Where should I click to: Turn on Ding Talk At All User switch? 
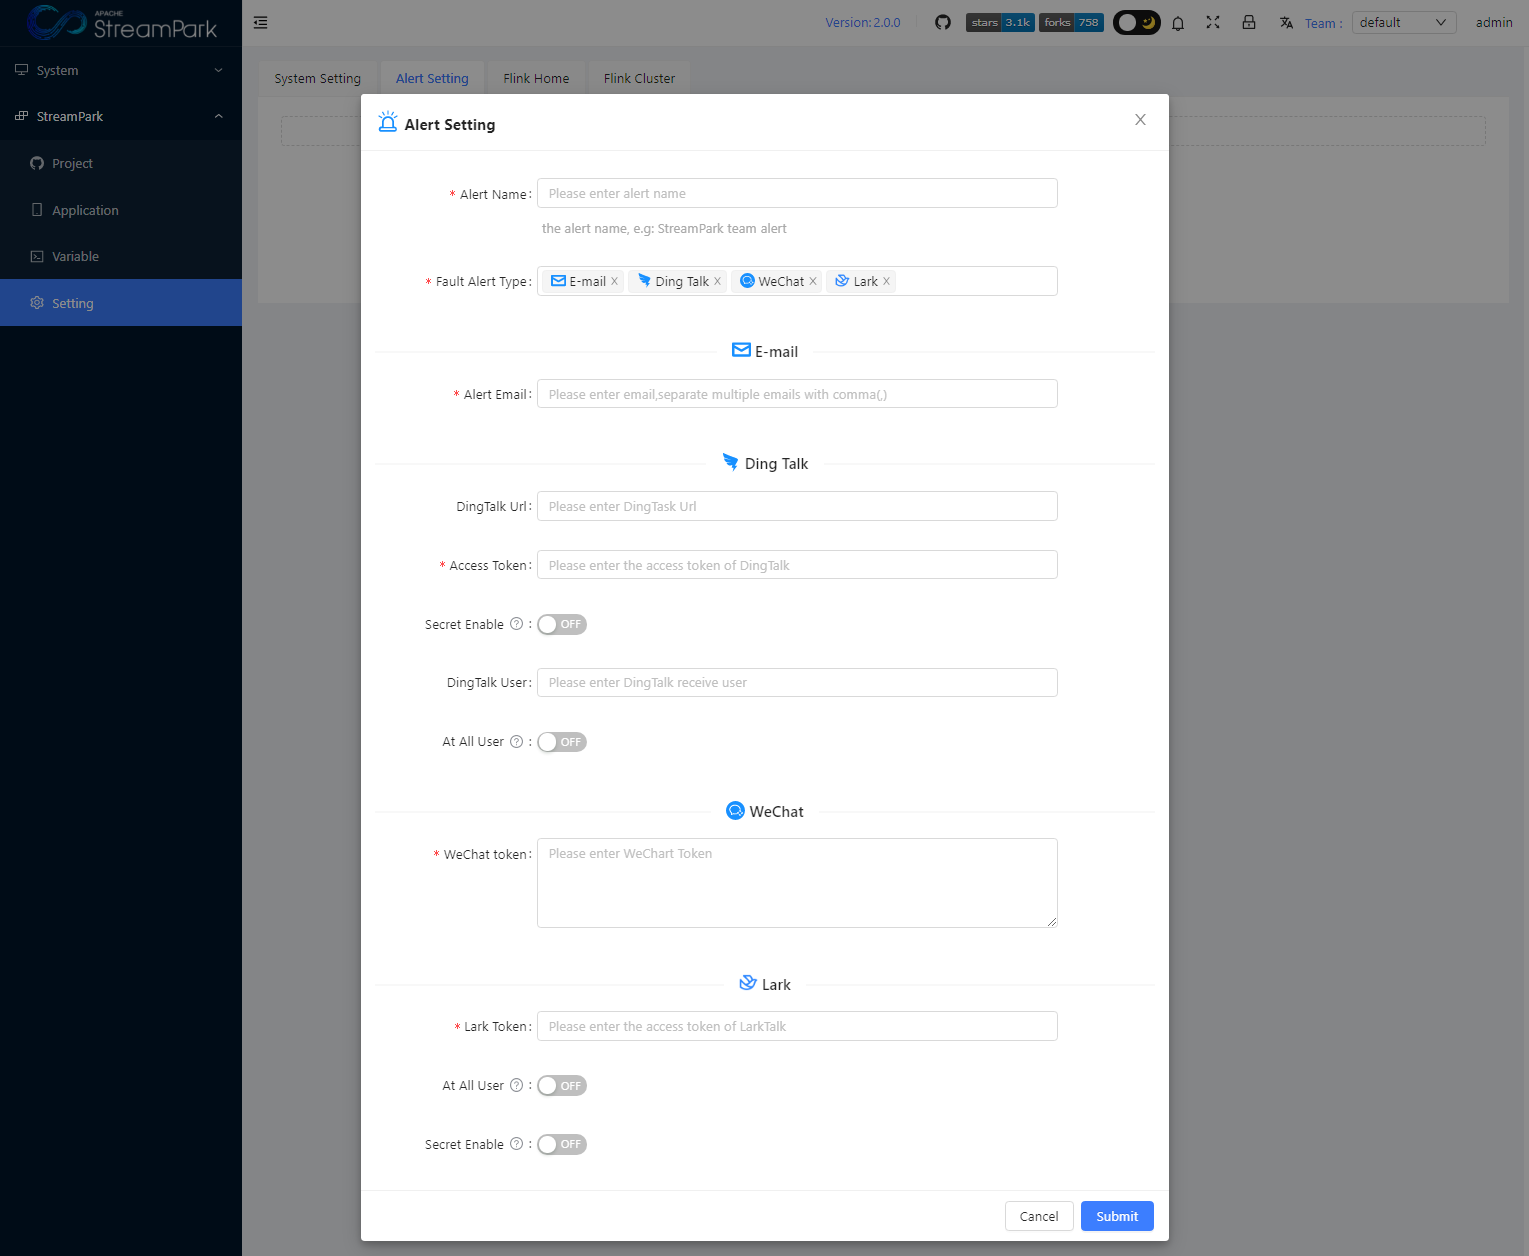point(562,742)
